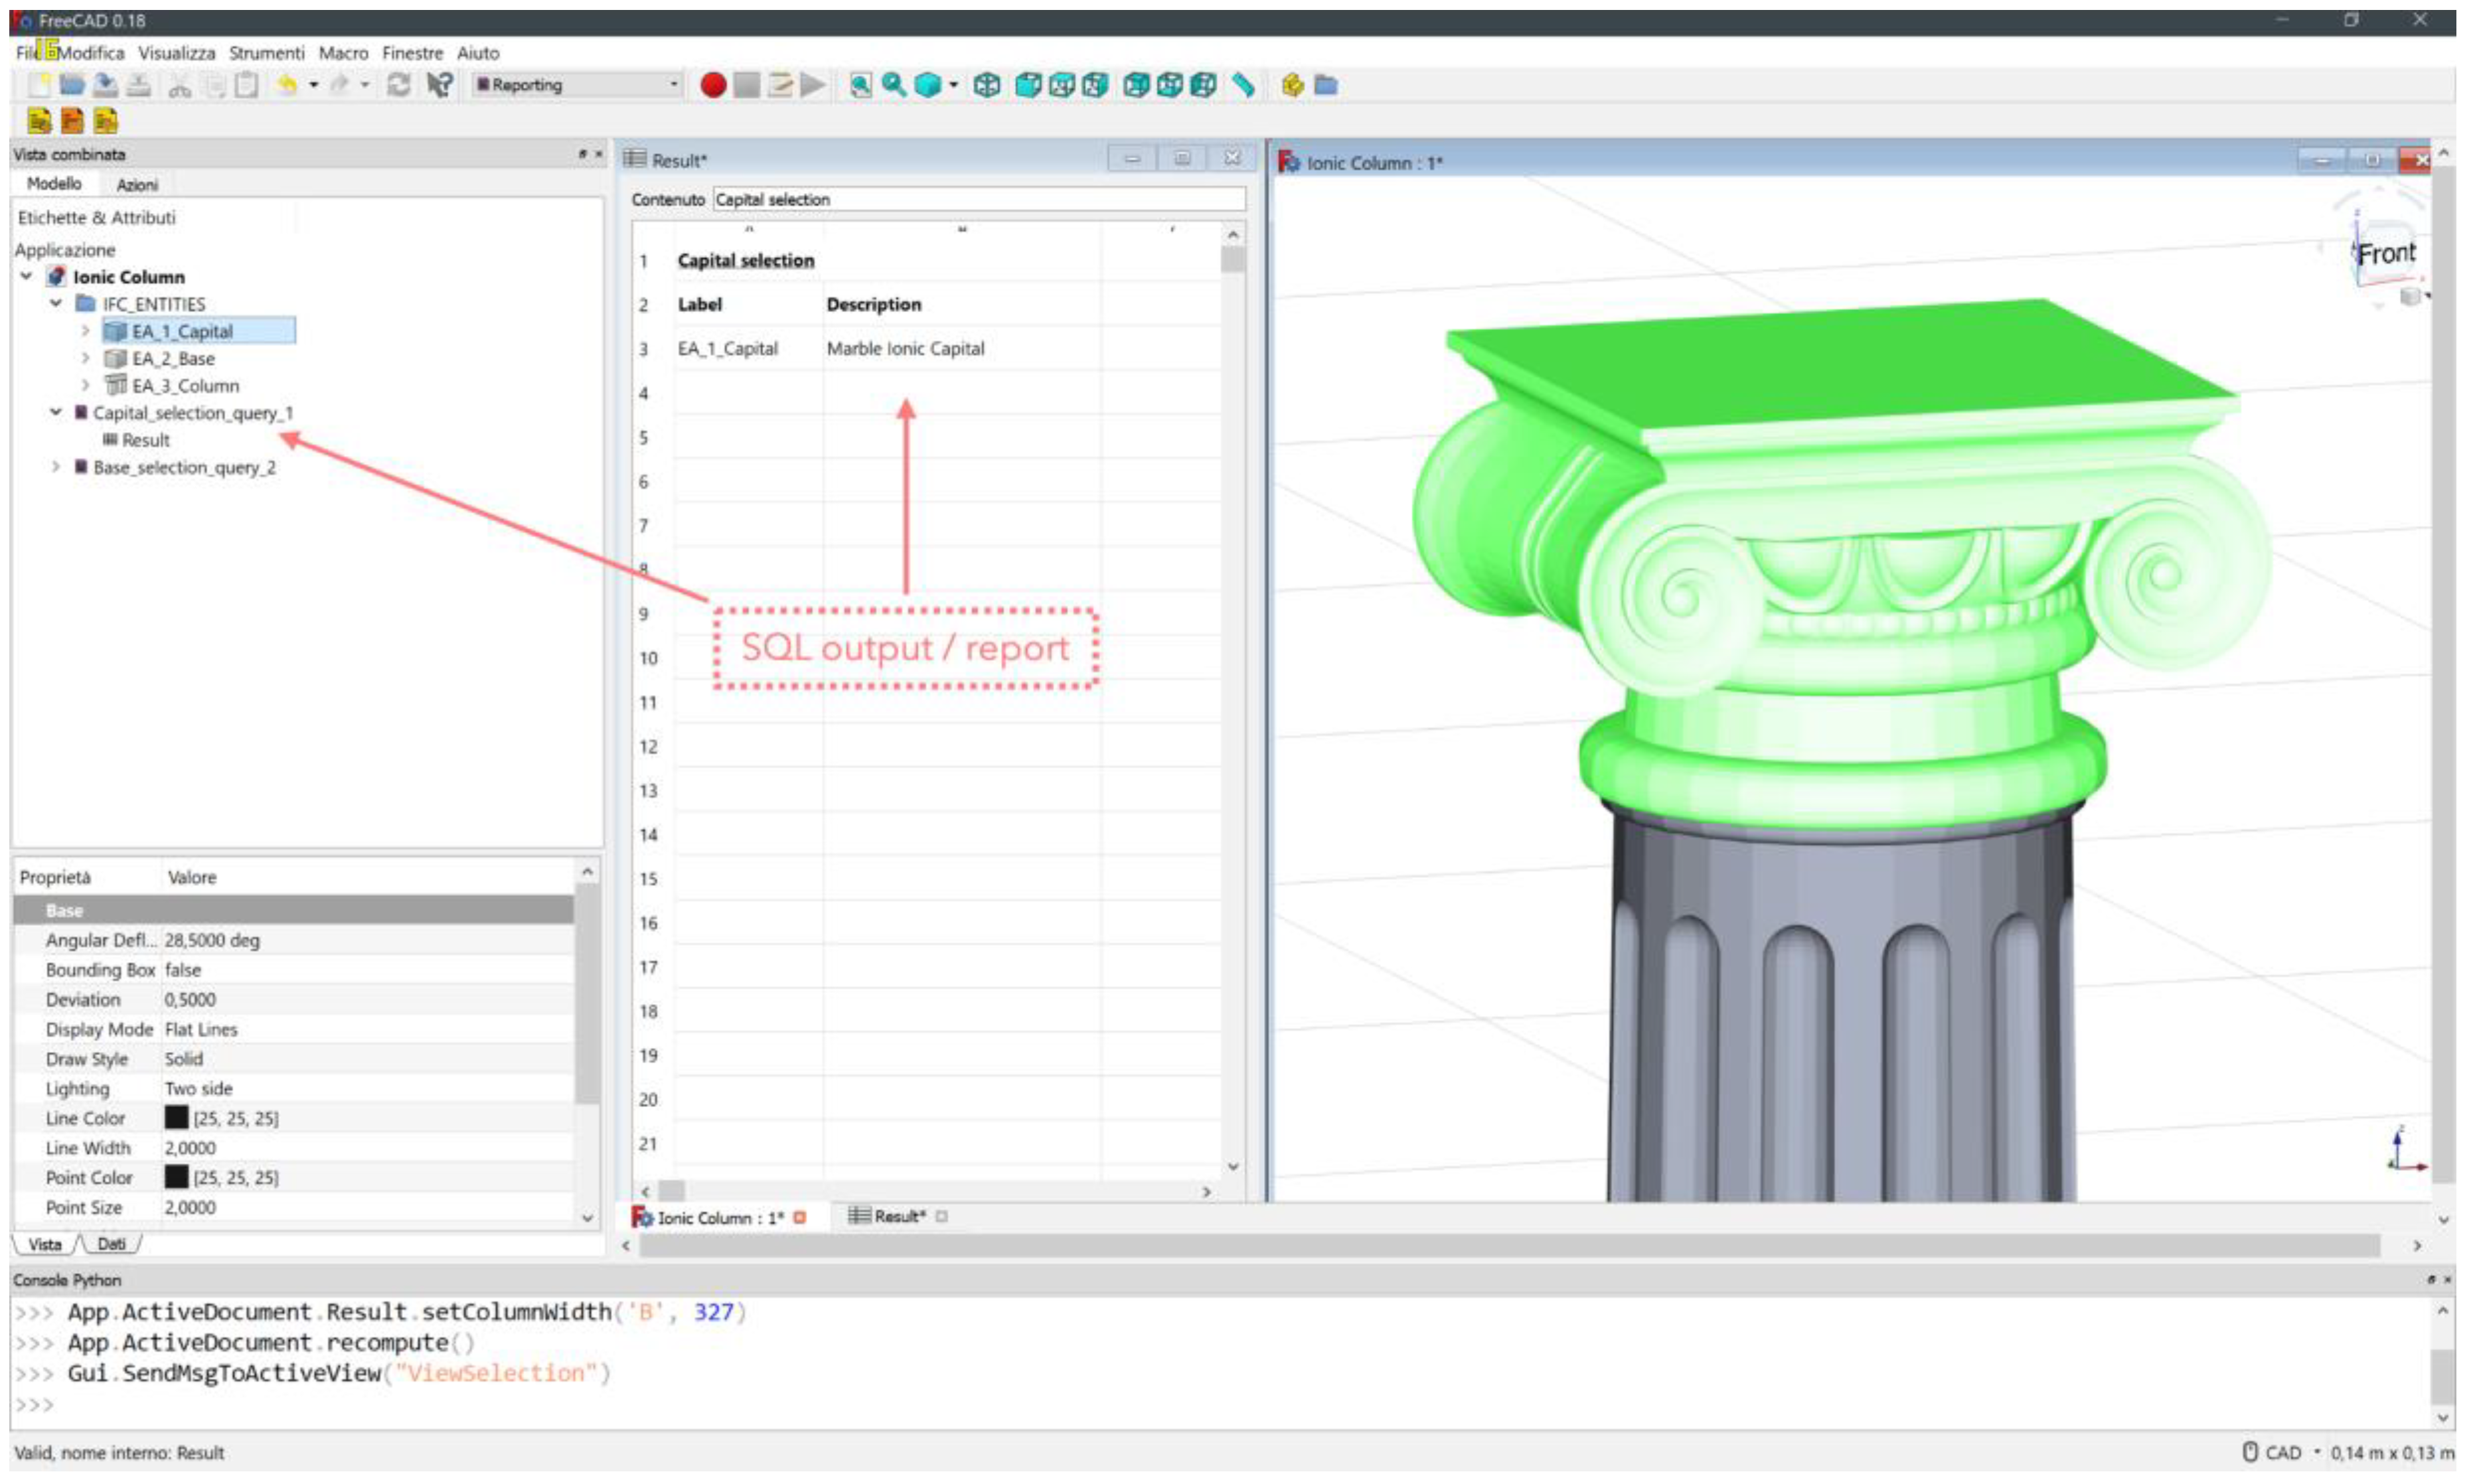
Task: Click first yellow Reporting workbench icon
Action: [39, 121]
